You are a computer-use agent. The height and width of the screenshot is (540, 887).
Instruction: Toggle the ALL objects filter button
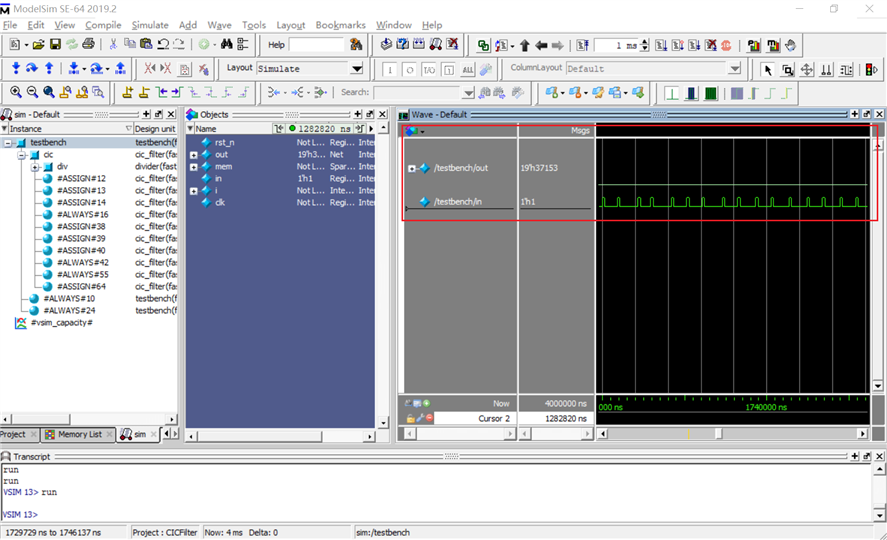click(467, 70)
